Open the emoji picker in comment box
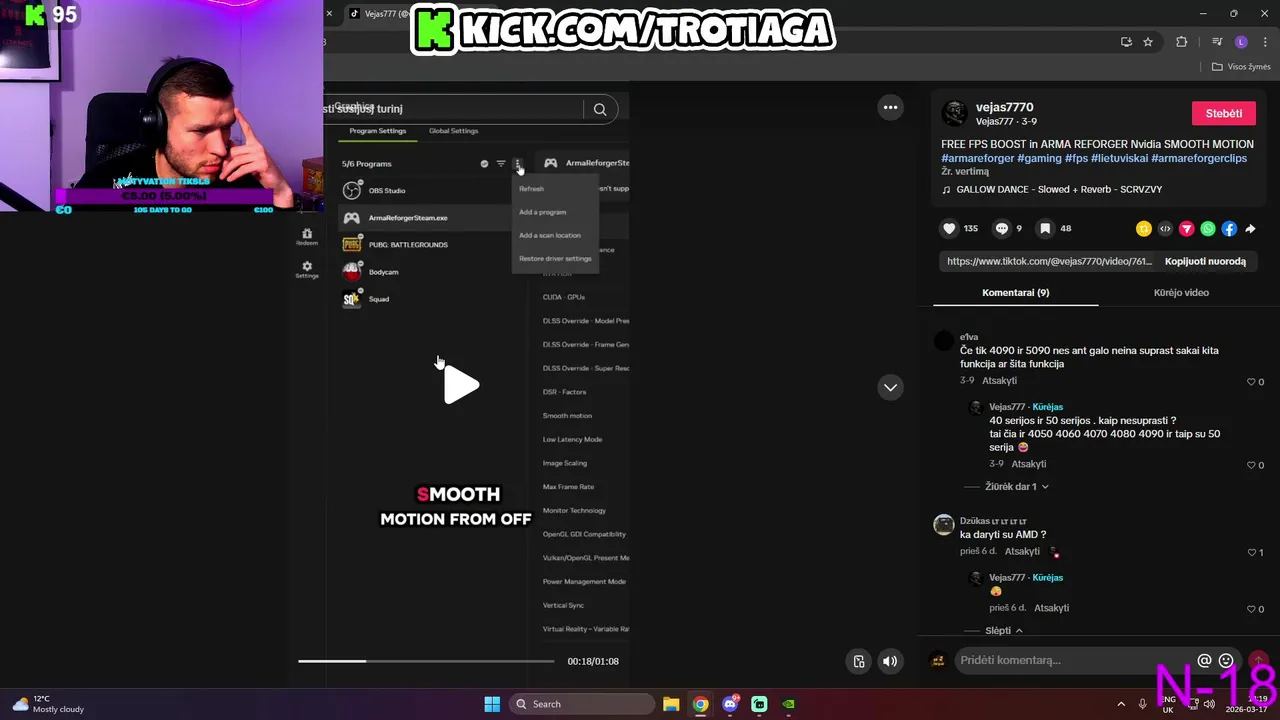Image resolution: width=1280 pixels, height=720 pixels. pyautogui.click(x=1226, y=660)
